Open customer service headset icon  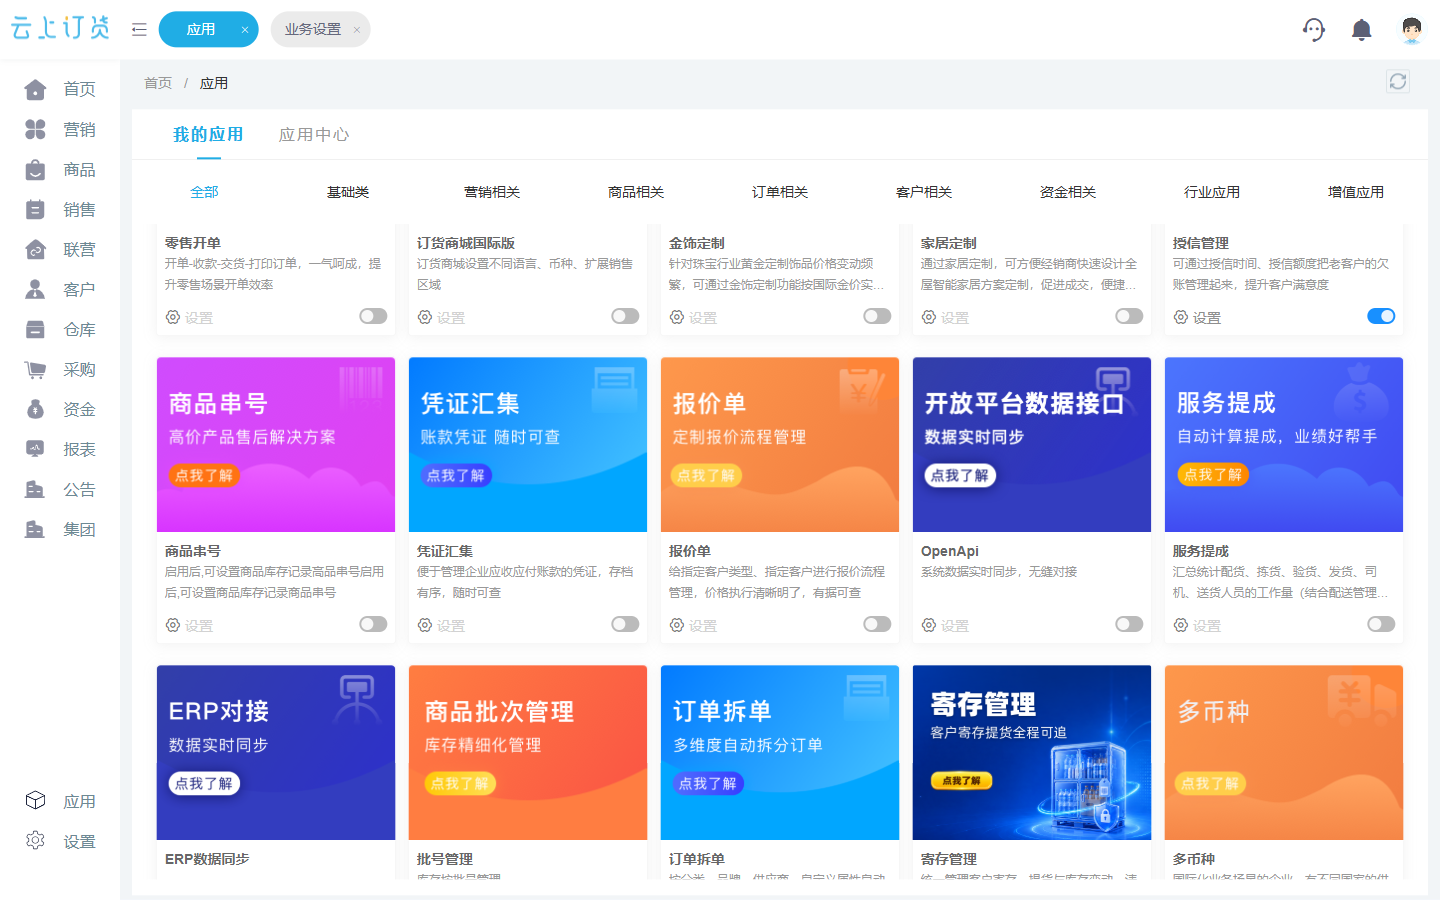[1314, 30]
